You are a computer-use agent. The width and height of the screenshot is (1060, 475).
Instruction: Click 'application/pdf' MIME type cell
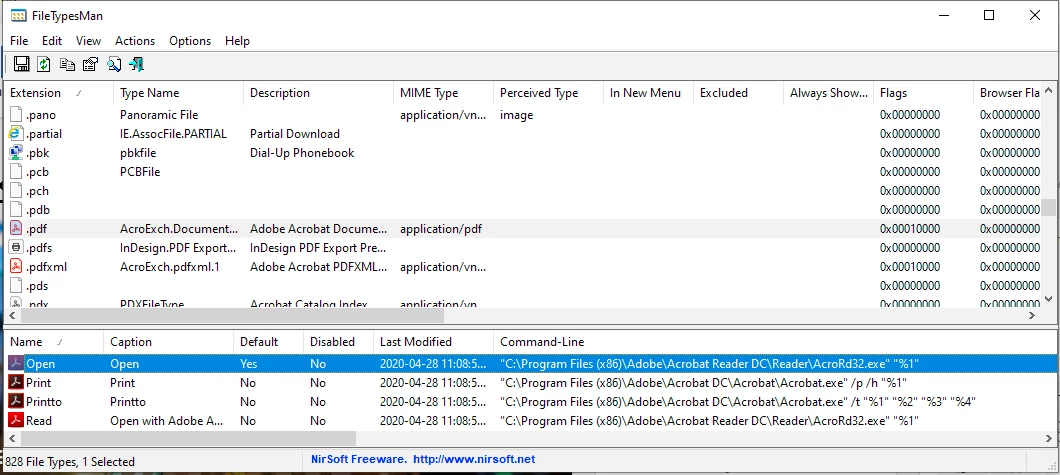pyautogui.click(x=441, y=229)
